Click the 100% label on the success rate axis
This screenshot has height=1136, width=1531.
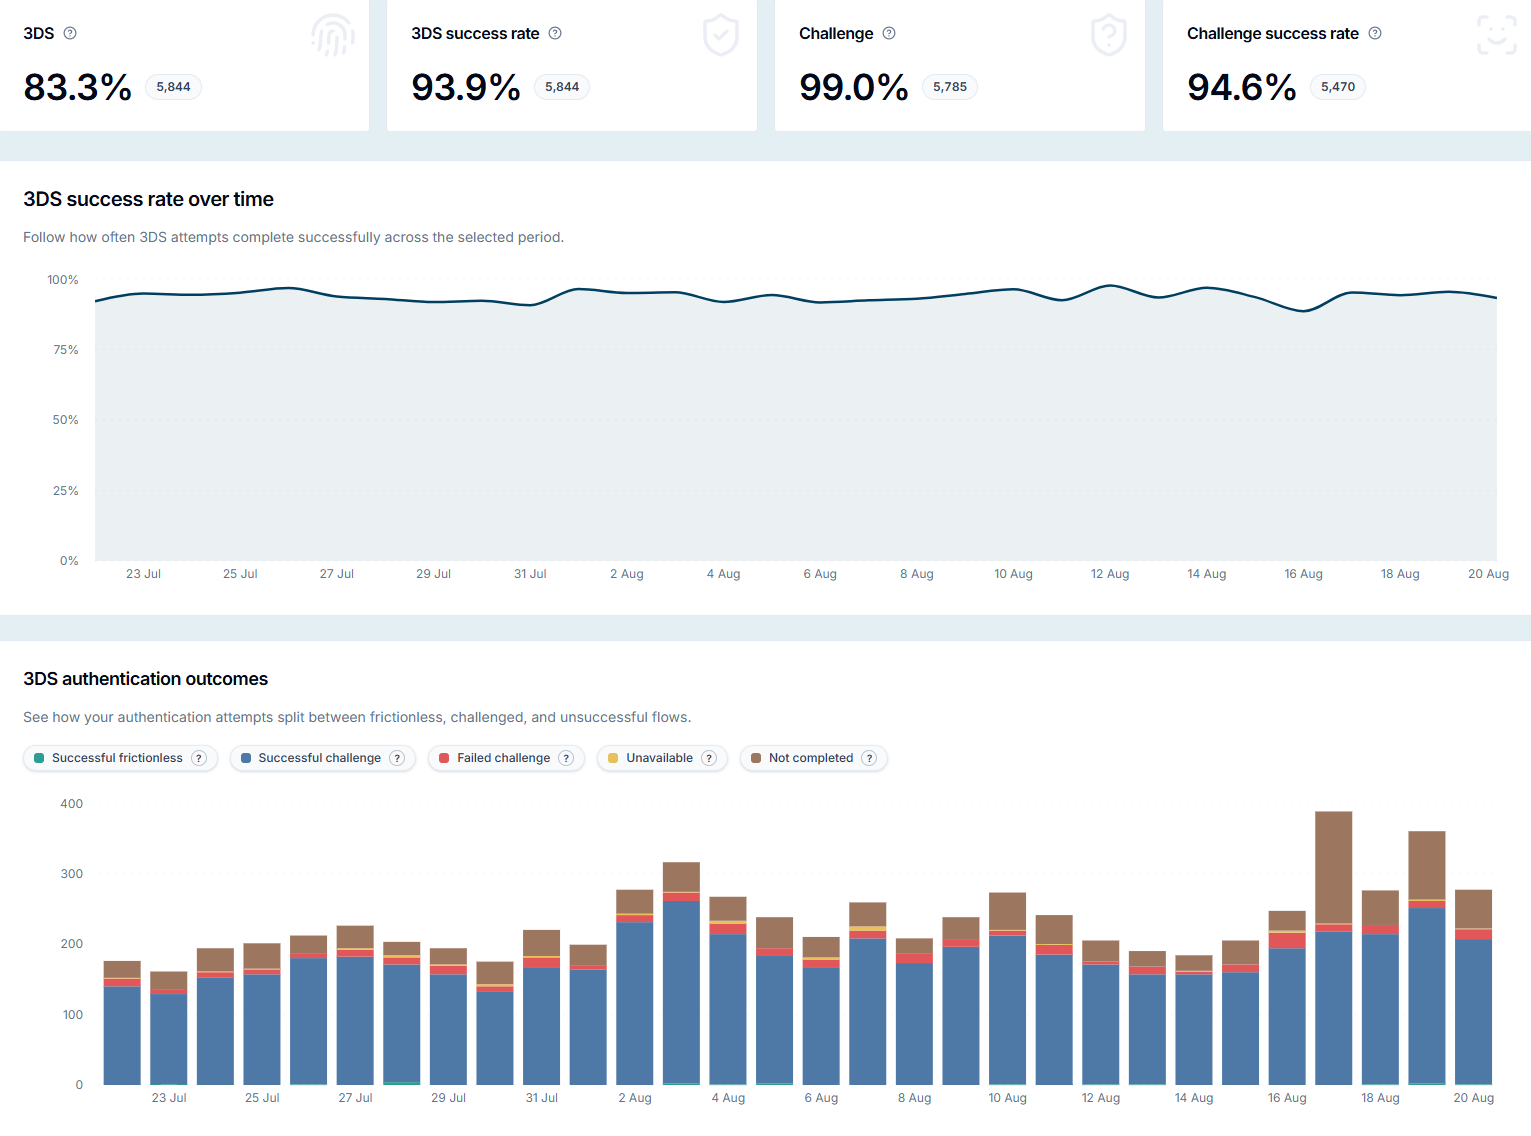[x=63, y=280]
